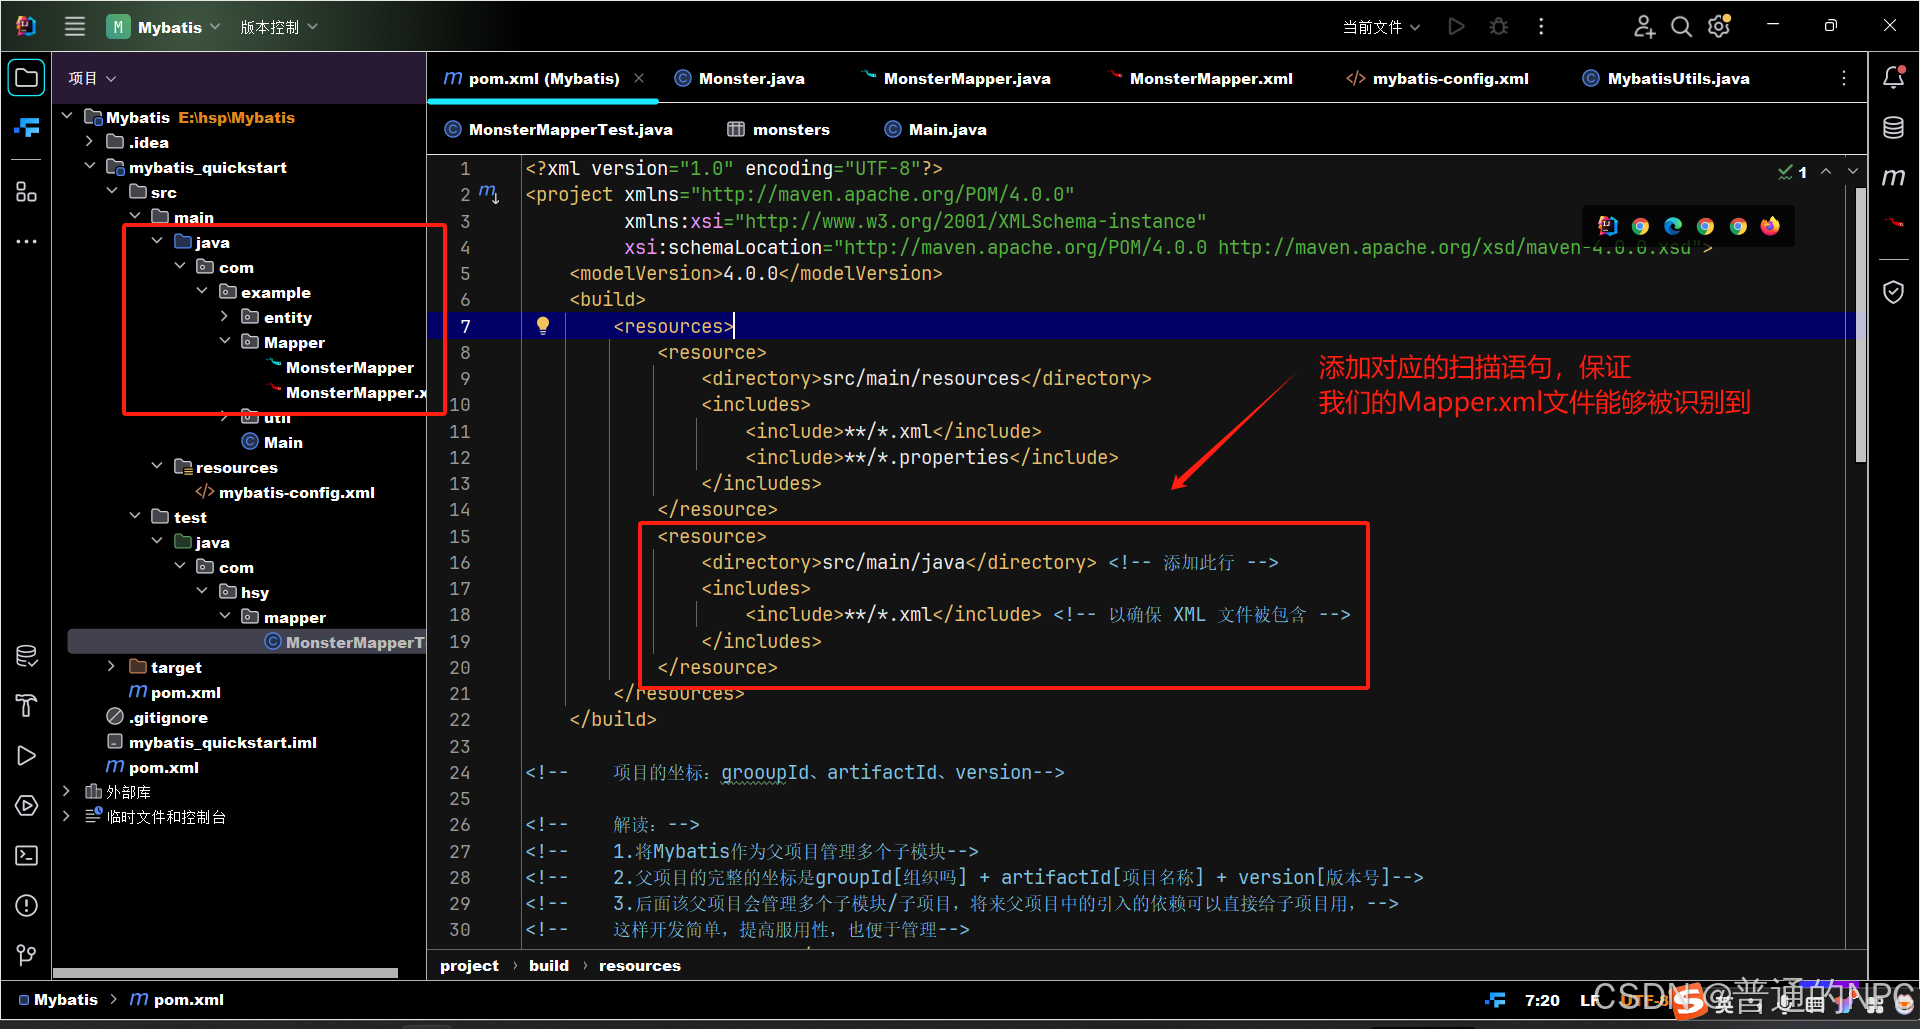The width and height of the screenshot is (1920, 1029).
Task: Switch to MonsterMapperTest.java tab
Action: point(559,129)
